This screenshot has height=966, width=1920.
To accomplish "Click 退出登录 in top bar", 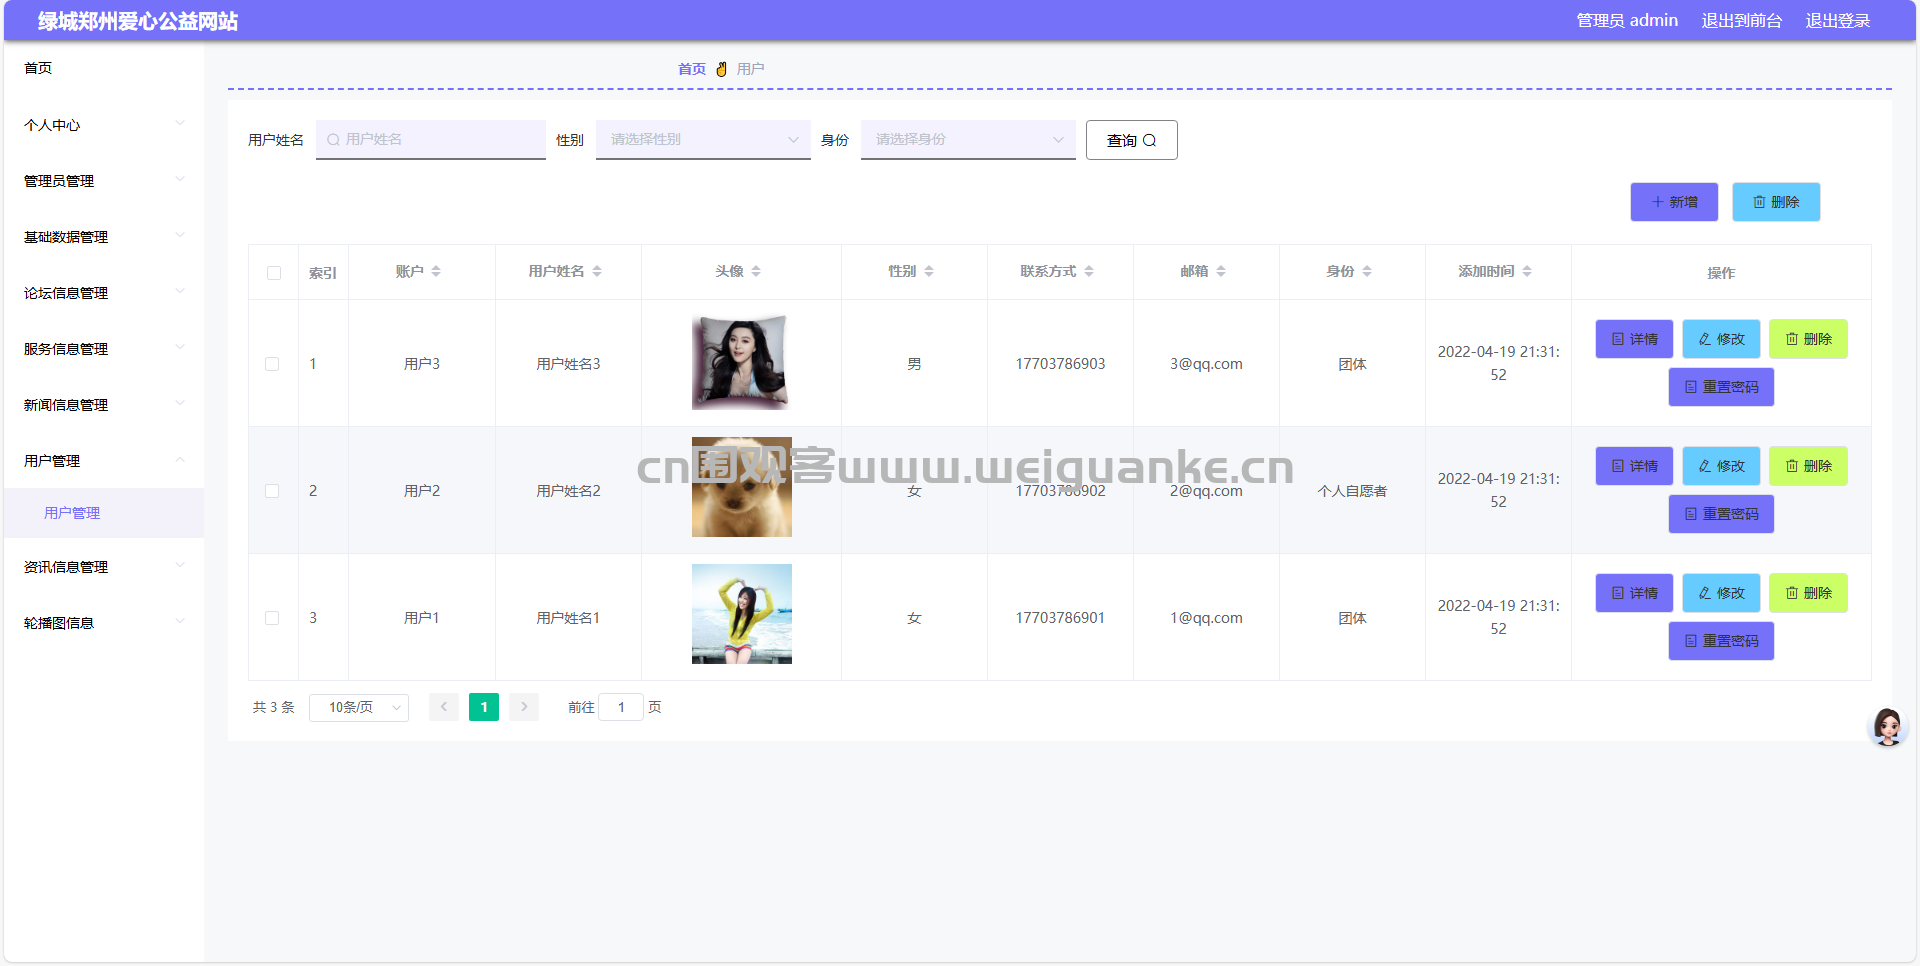I will [1837, 21].
